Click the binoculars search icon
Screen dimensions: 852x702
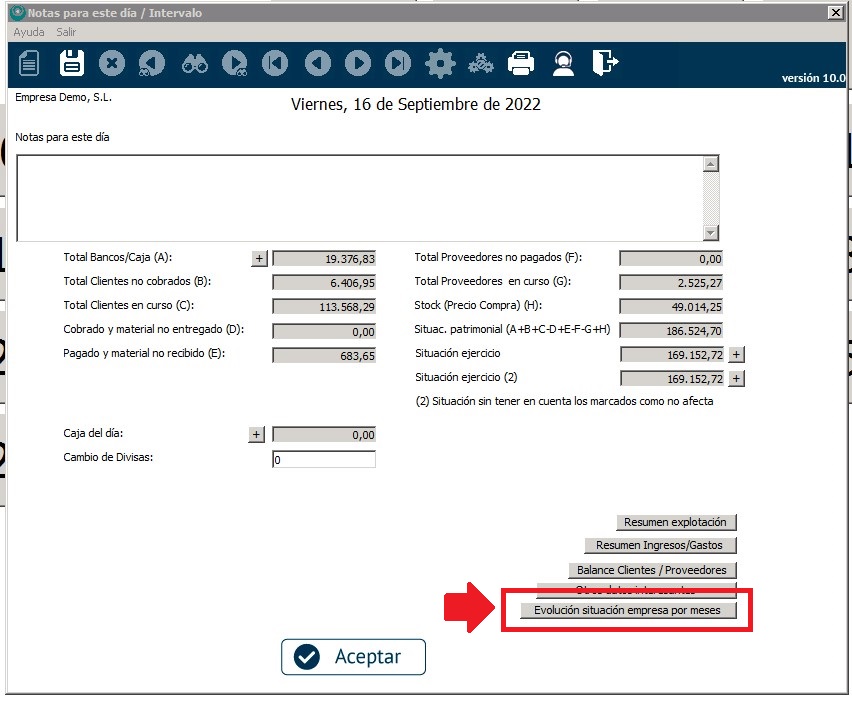tap(194, 64)
